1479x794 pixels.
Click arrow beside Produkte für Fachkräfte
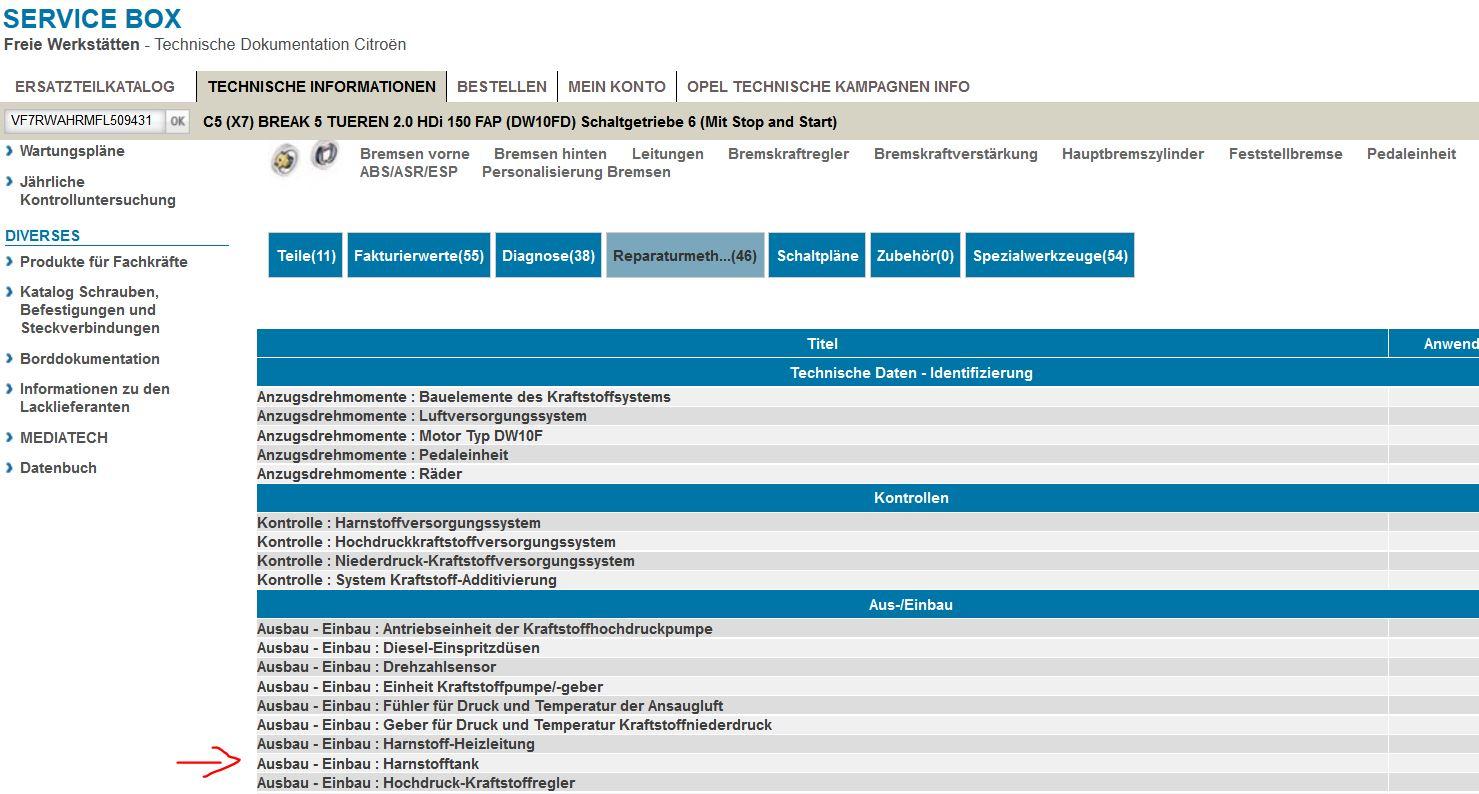click(x=10, y=261)
